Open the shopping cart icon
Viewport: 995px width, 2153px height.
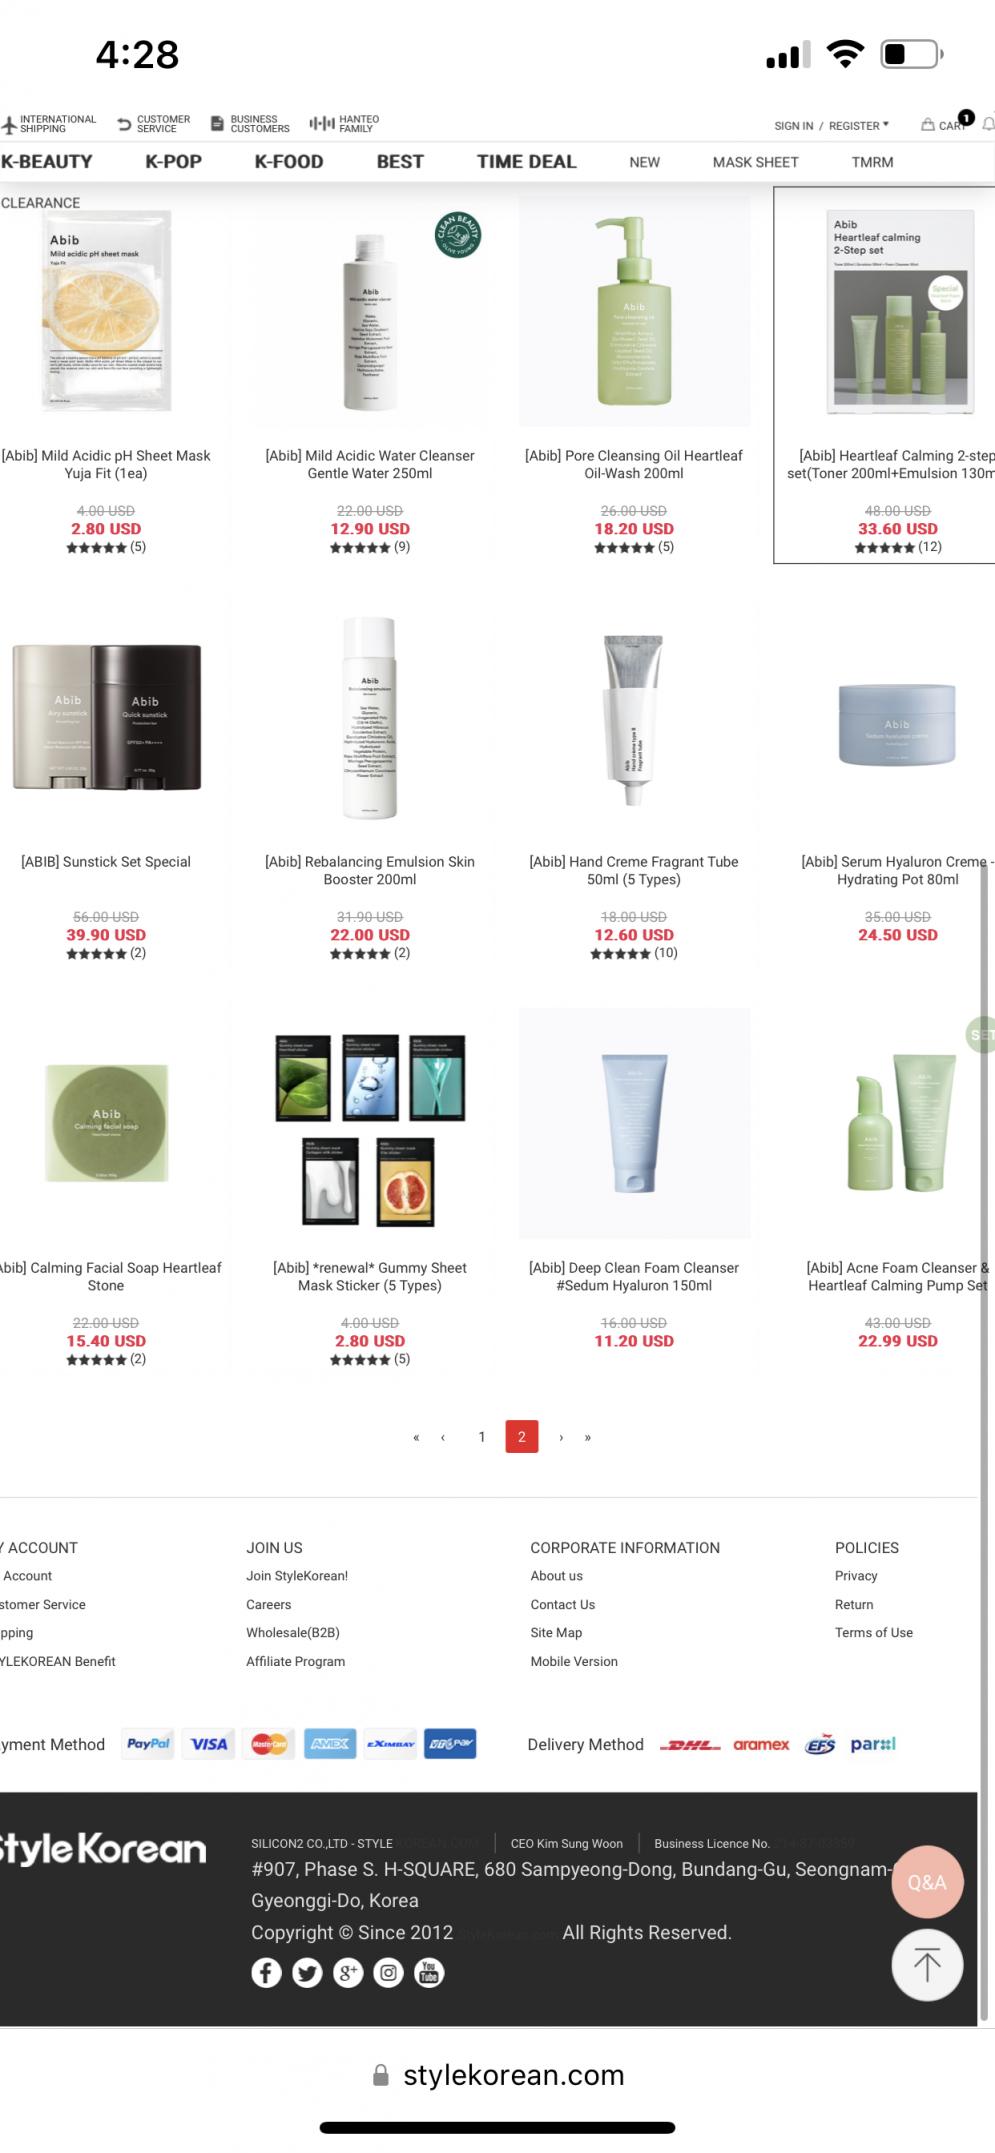[x=928, y=125]
